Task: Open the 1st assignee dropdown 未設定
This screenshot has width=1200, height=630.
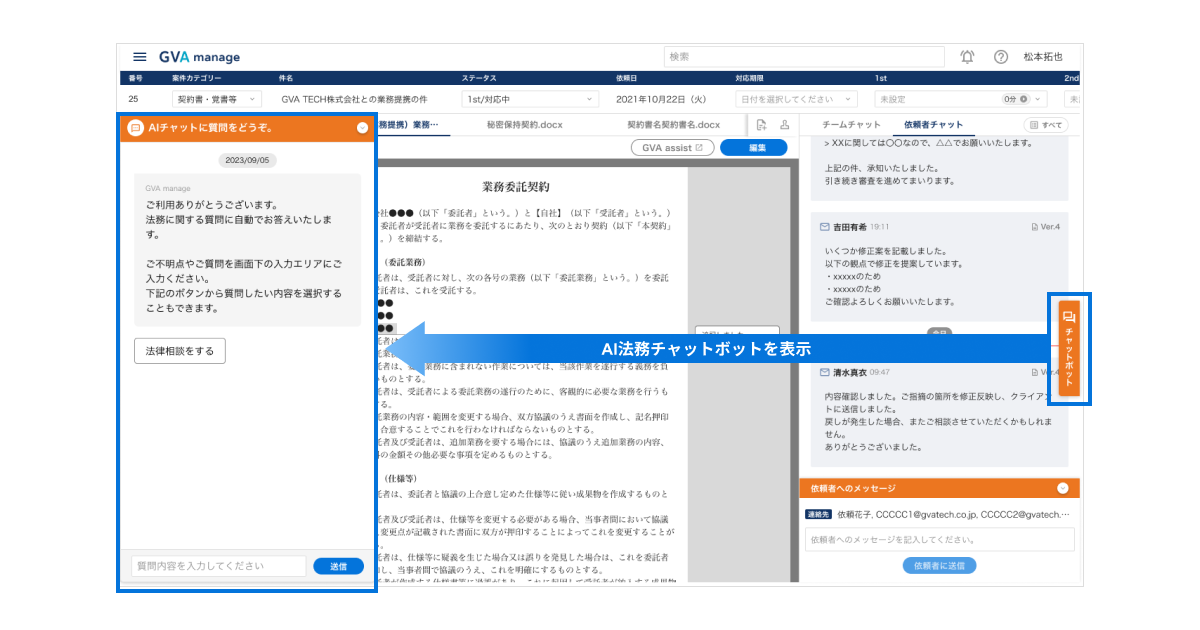Action: pyautogui.click(x=960, y=99)
